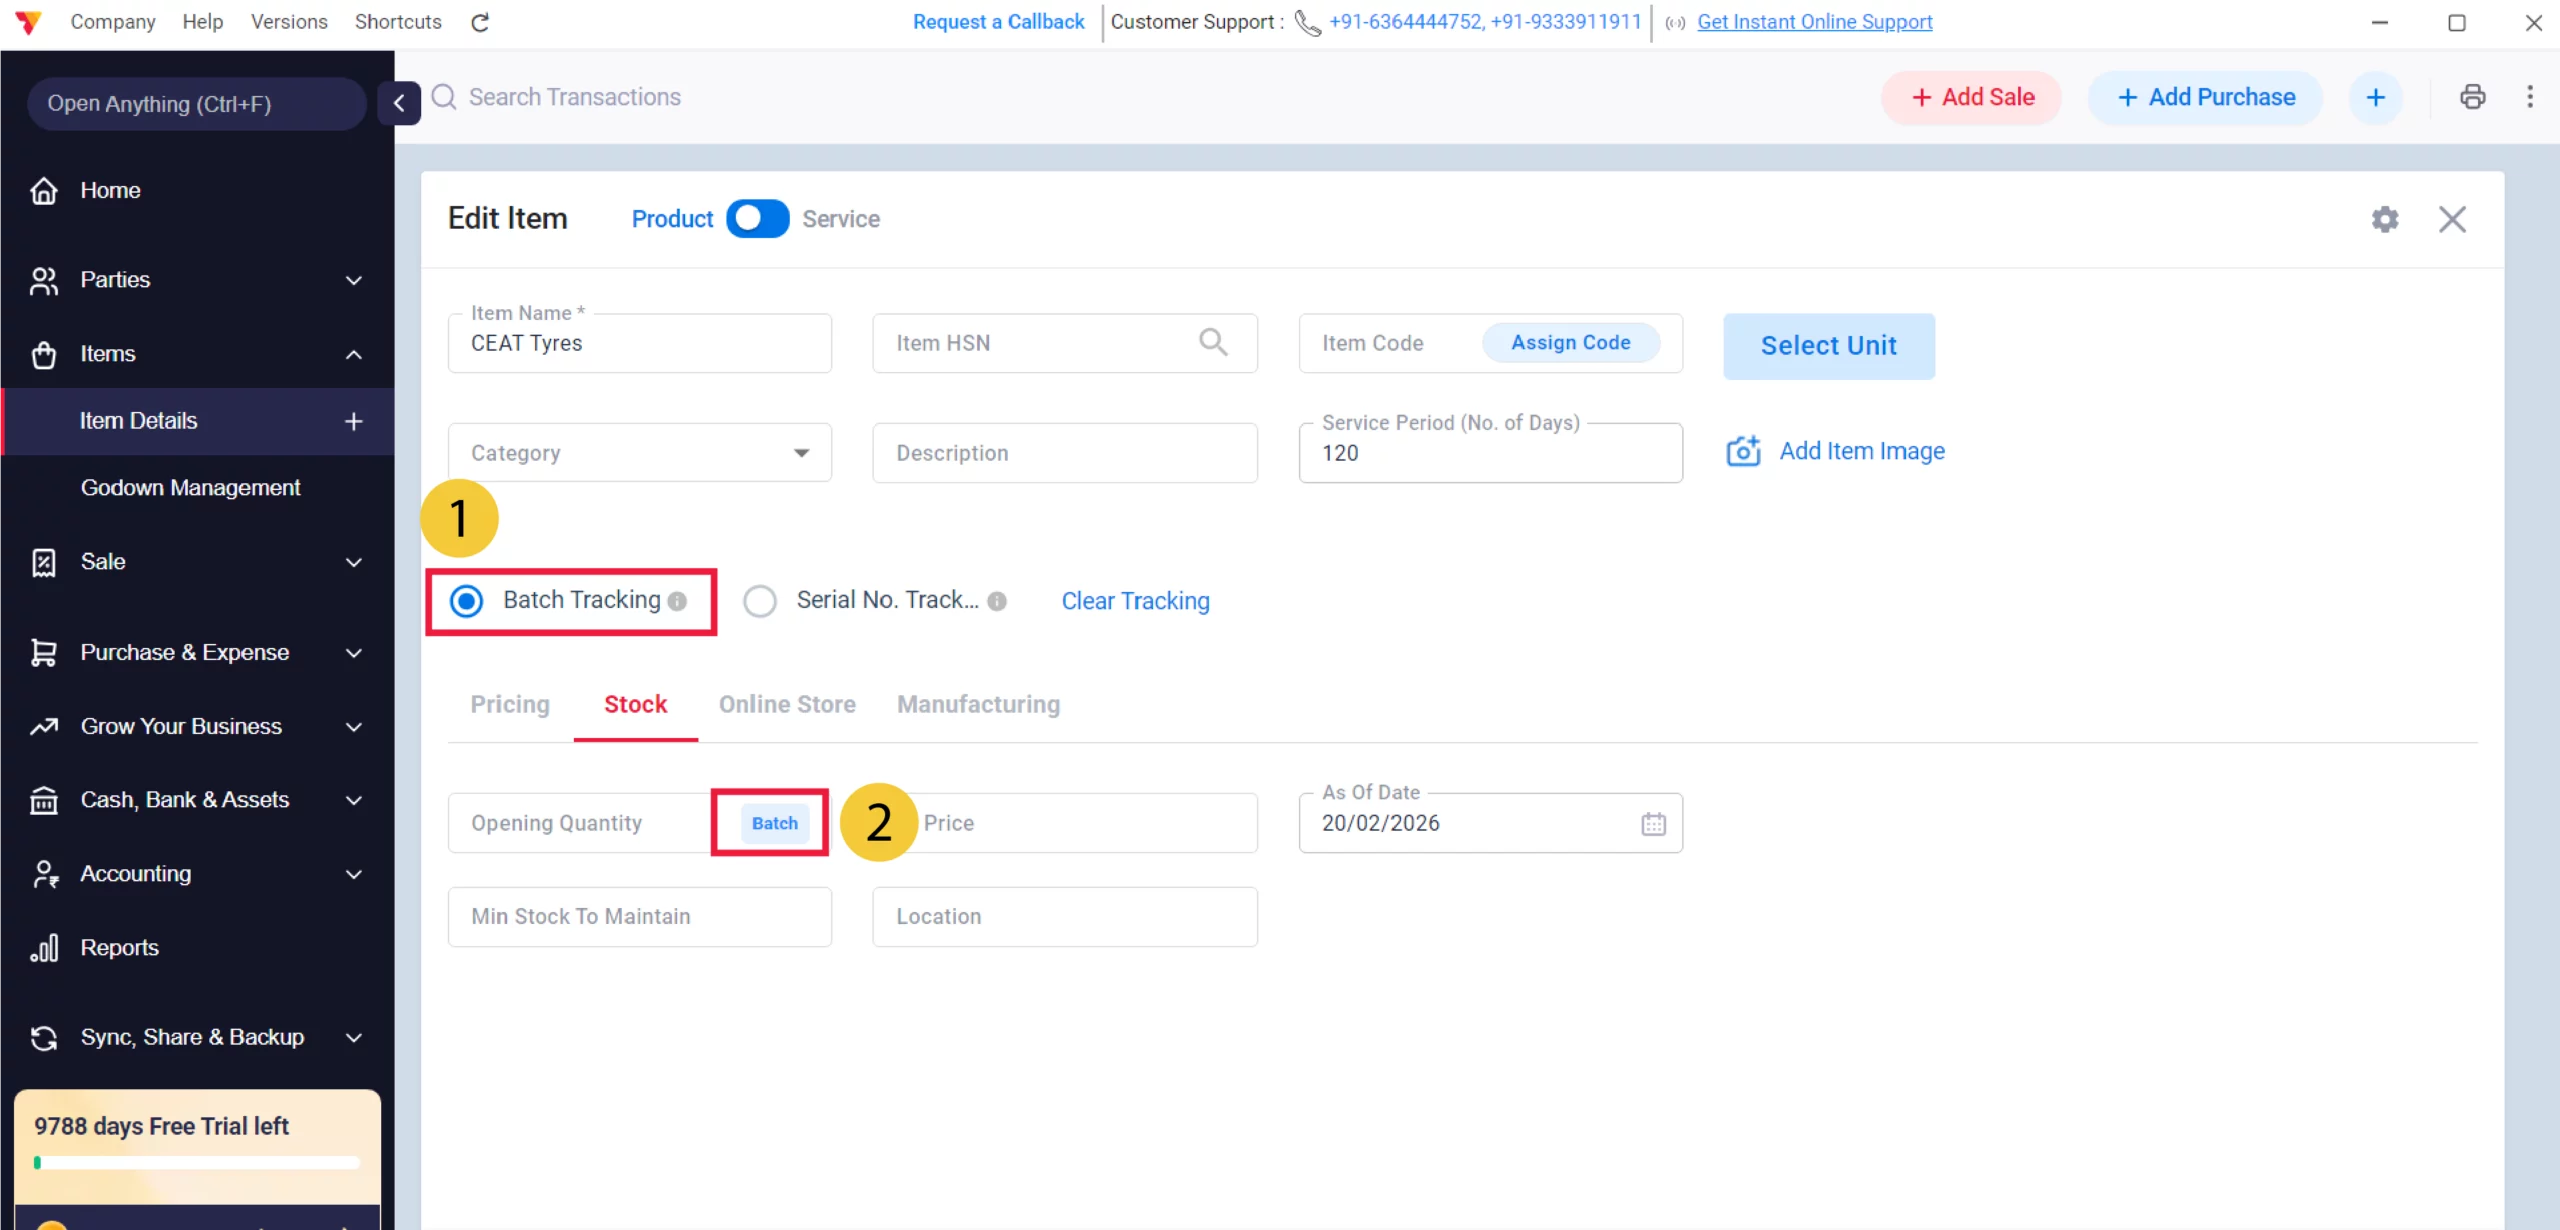Screen dimensions: 2560x1230
Task: Click the refresh icon in top menu bar
Action: pos(480,22)
